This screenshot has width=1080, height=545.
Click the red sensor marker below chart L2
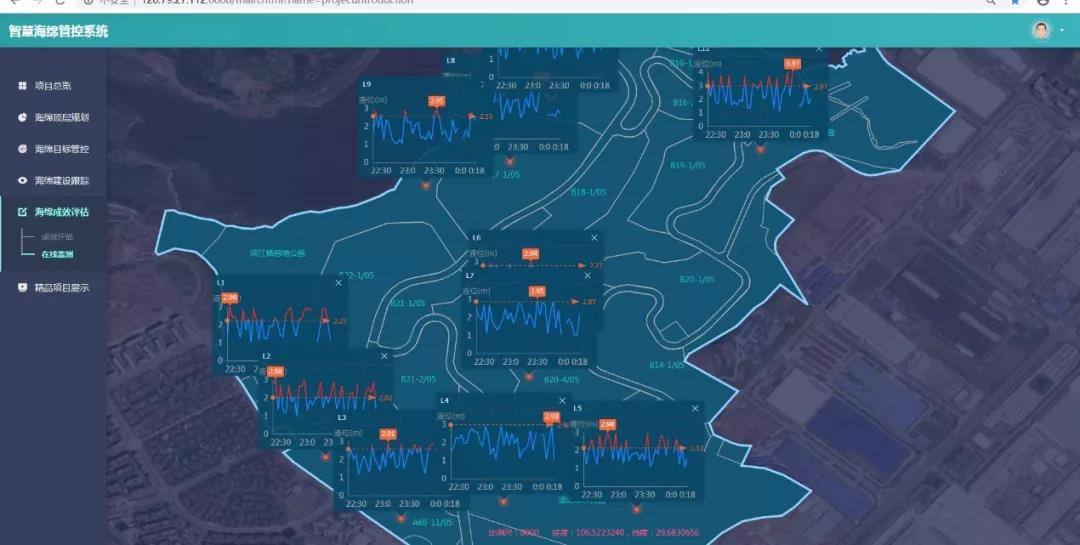pos(325,457)
